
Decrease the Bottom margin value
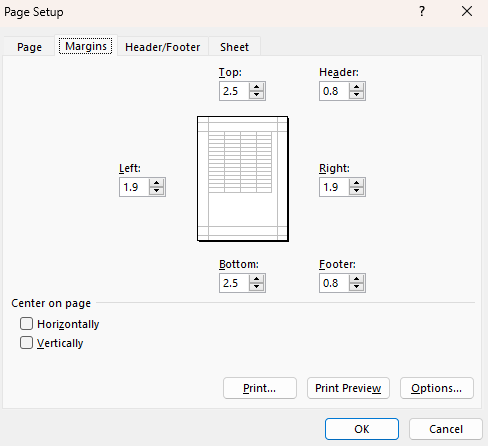tap(256, 287)
